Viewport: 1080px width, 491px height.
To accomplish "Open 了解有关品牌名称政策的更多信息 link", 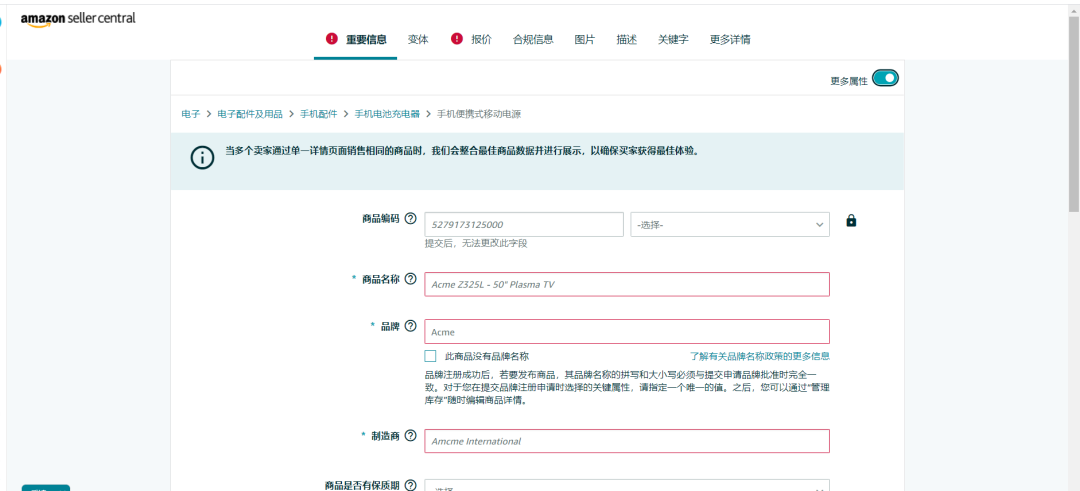I will pos(760,356).
